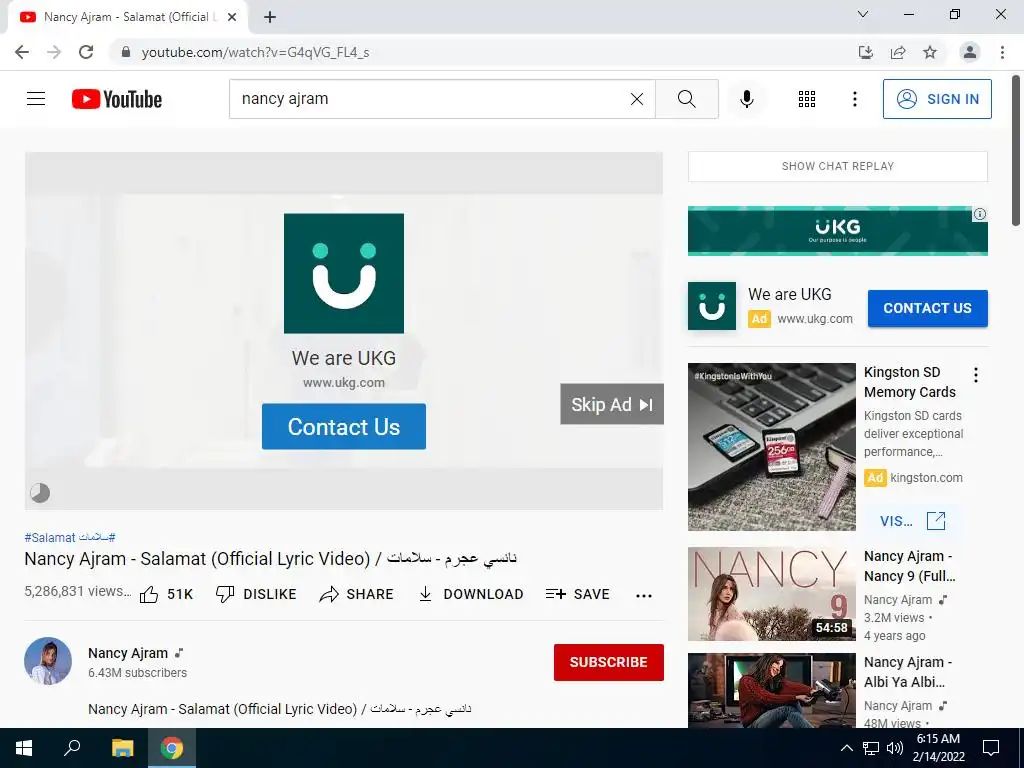Open Kingston SD cards ad thumbnail
This screenshot has height=768, width=1024.
[771, 447]
